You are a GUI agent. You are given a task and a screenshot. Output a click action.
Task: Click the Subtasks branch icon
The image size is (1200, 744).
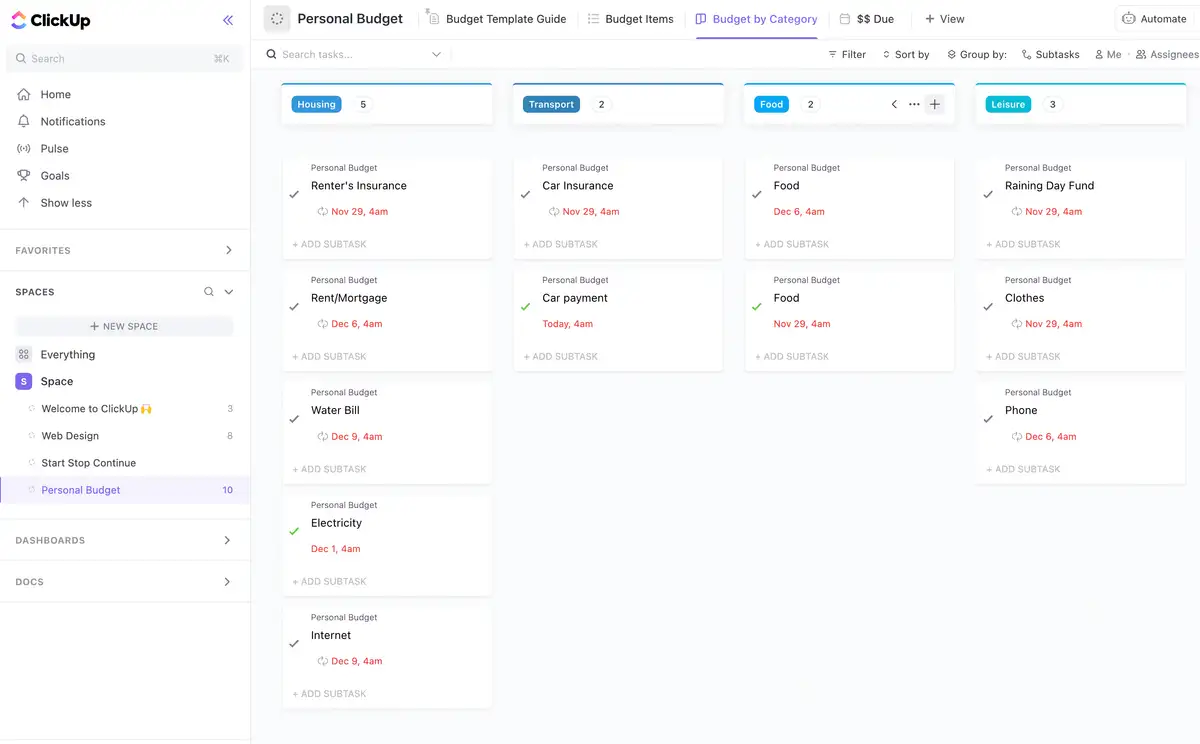pyautogui.click(x=1027, y=54)
